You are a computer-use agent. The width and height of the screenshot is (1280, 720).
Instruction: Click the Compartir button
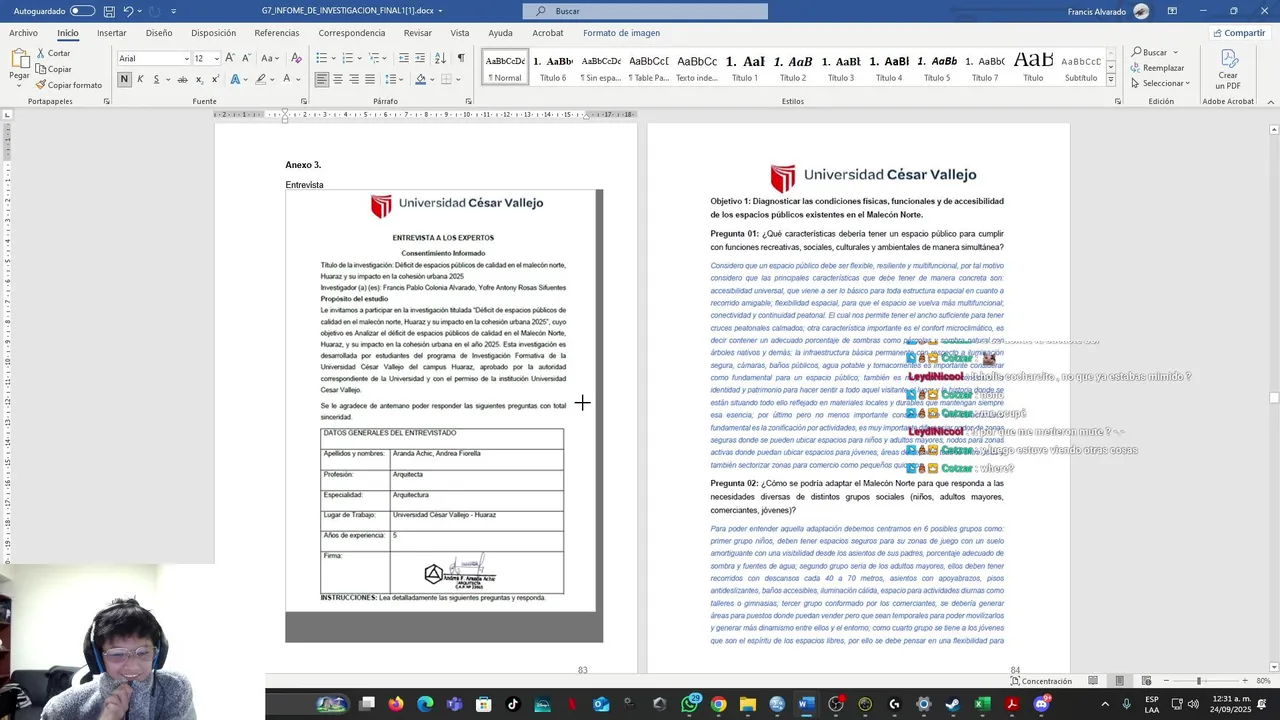(1238, 33)
